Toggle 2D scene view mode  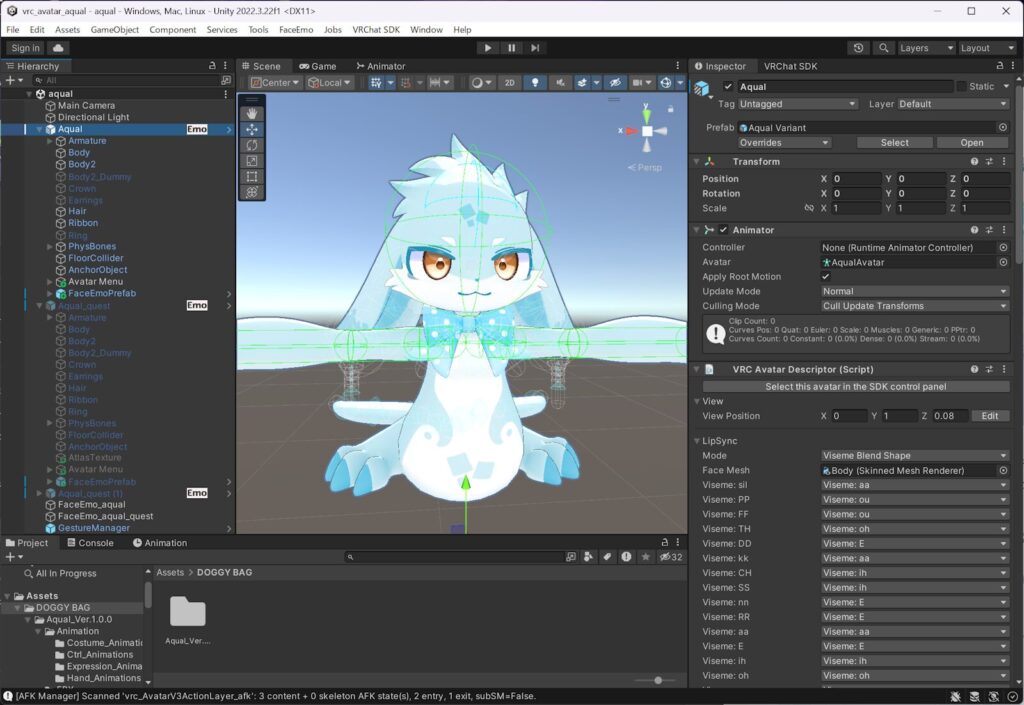(509, 82)
